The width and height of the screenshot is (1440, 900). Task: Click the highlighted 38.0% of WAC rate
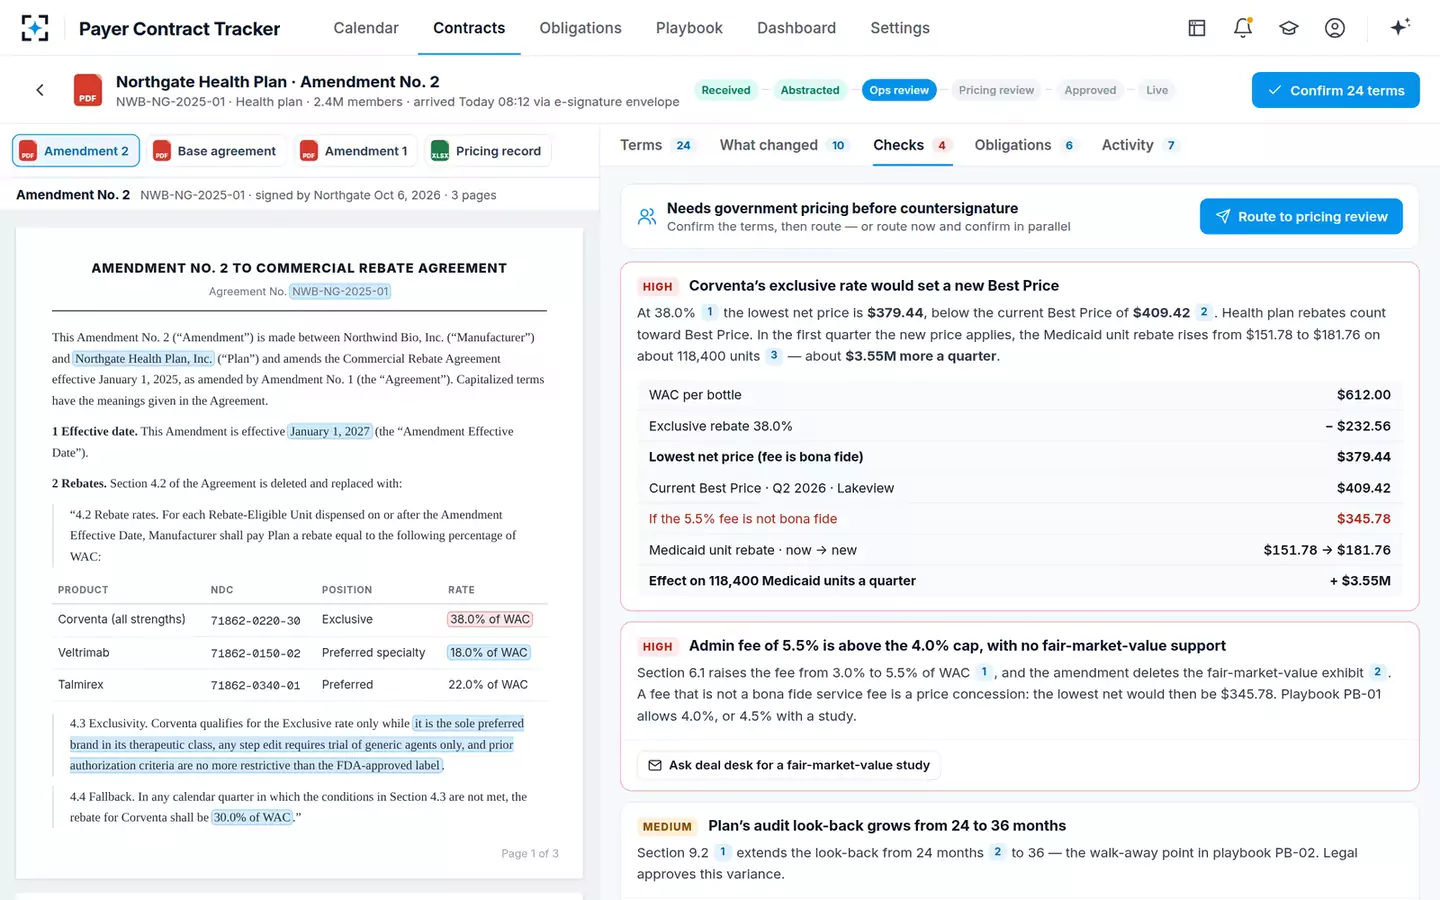490,619
